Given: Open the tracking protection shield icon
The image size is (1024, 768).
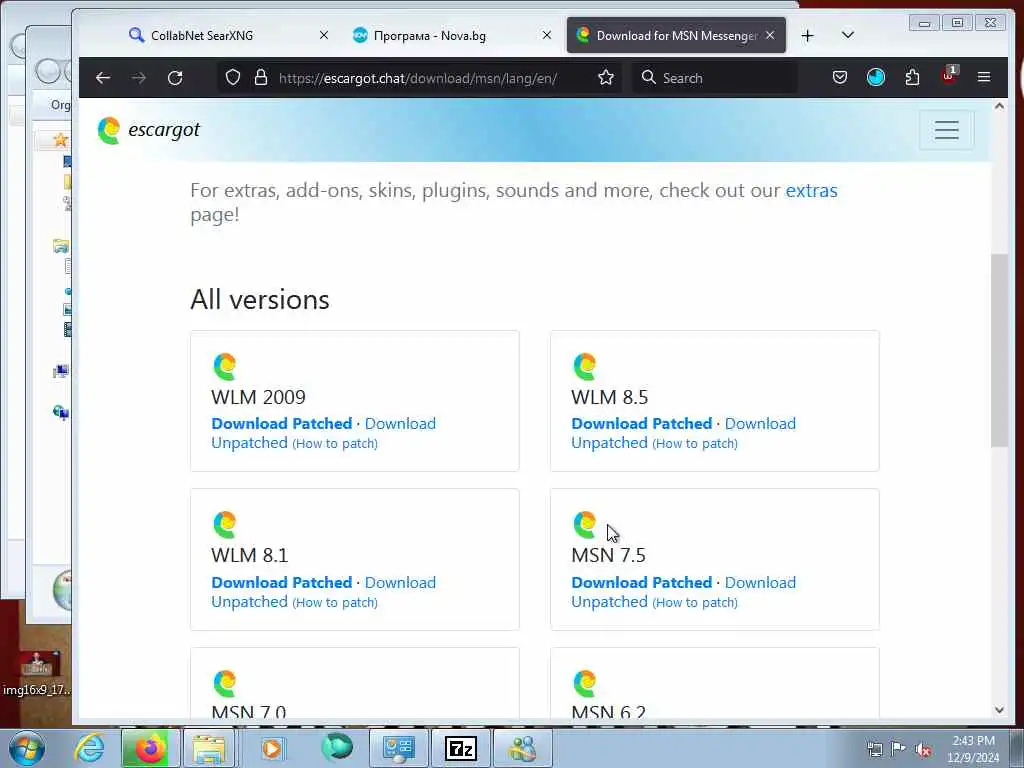Looking at the screenshot, I should coord(232,78).
